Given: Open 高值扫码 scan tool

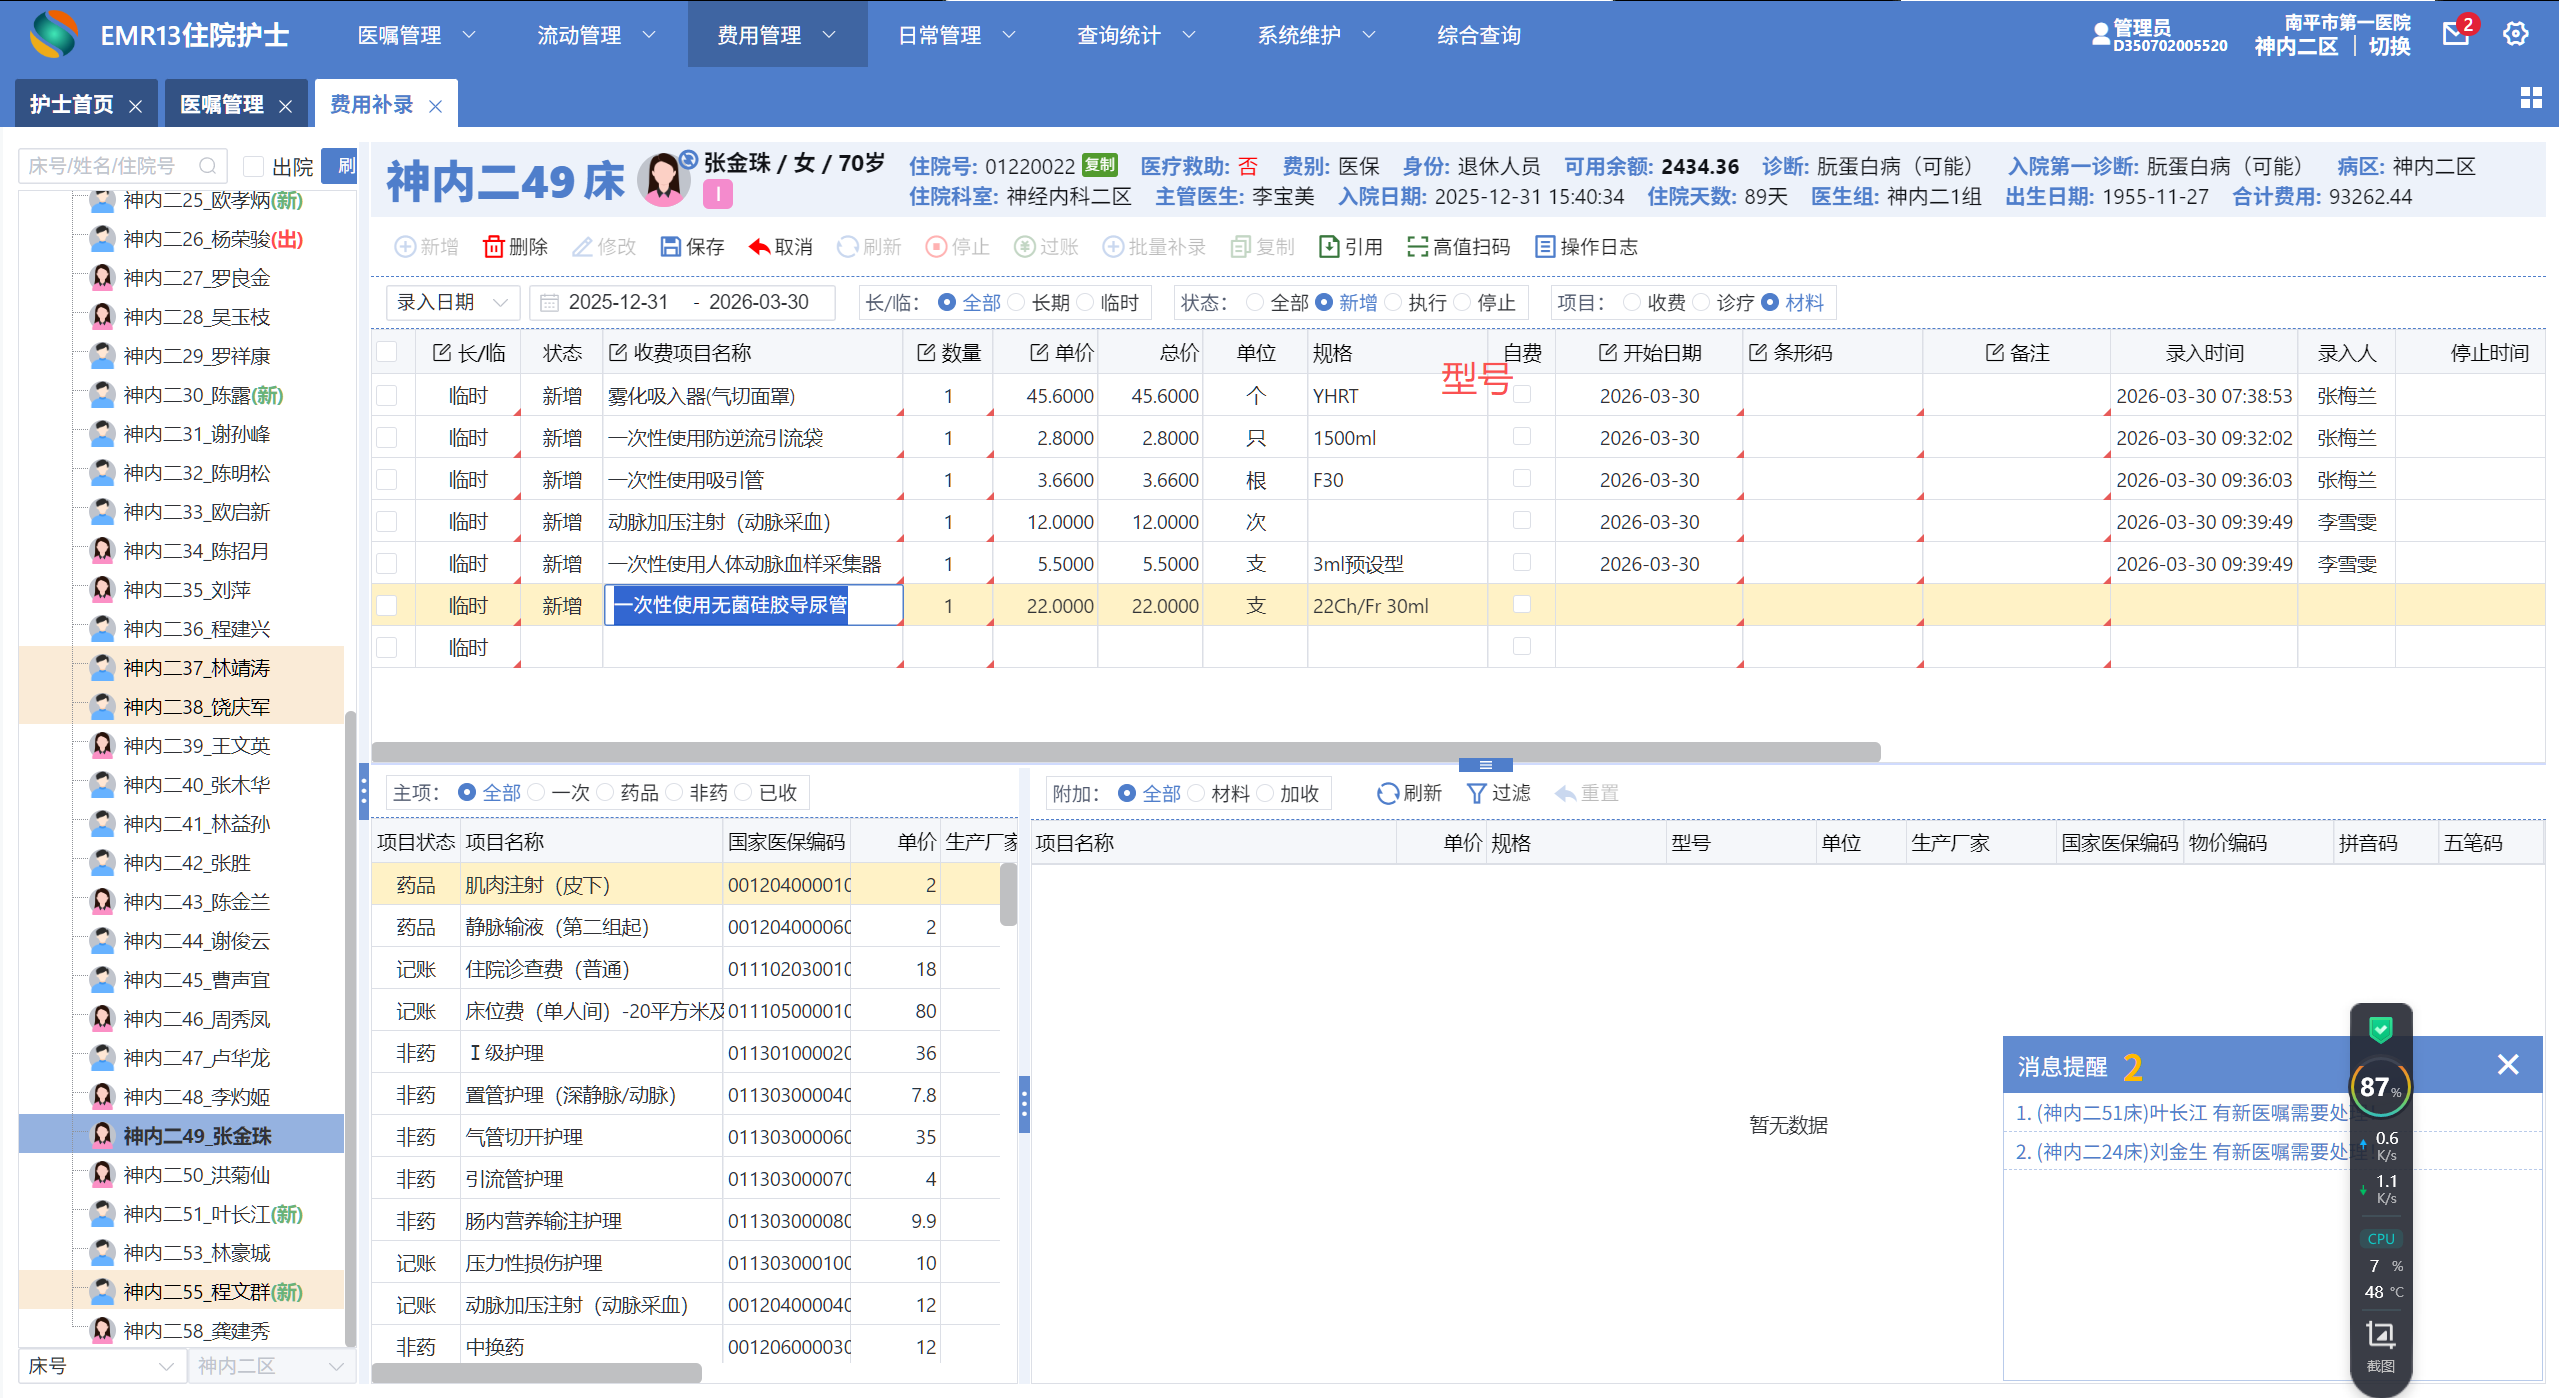Looking at the screenshot, I should pos(1417,247).
